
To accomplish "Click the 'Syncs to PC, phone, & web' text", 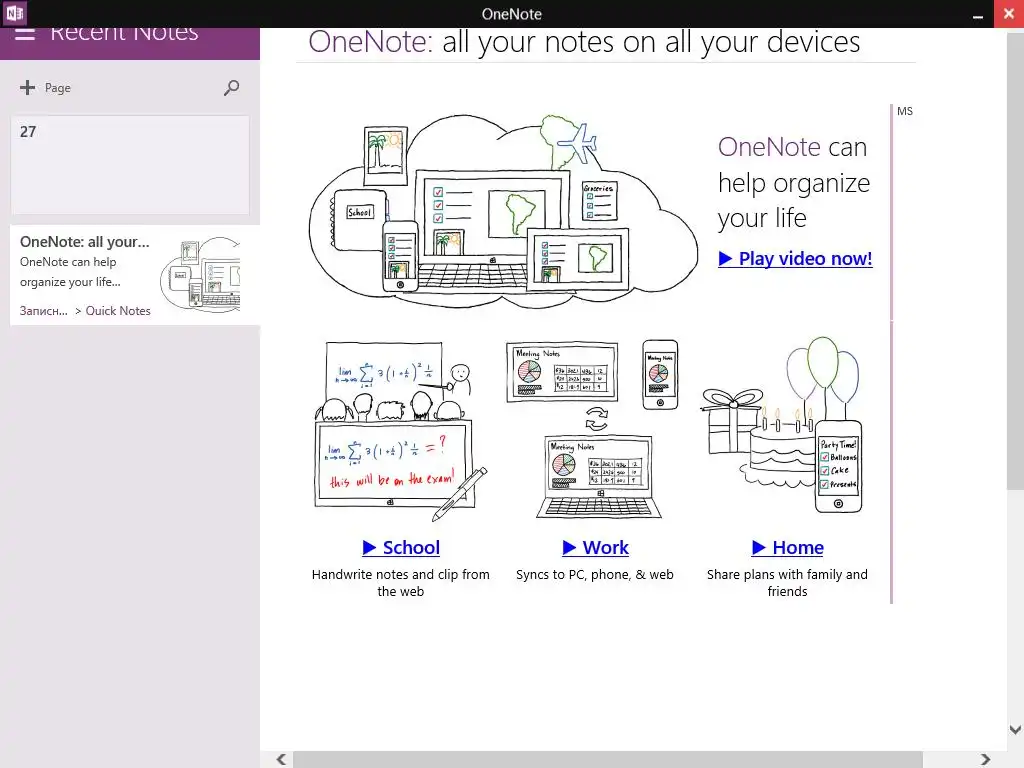I will point(594,575).
